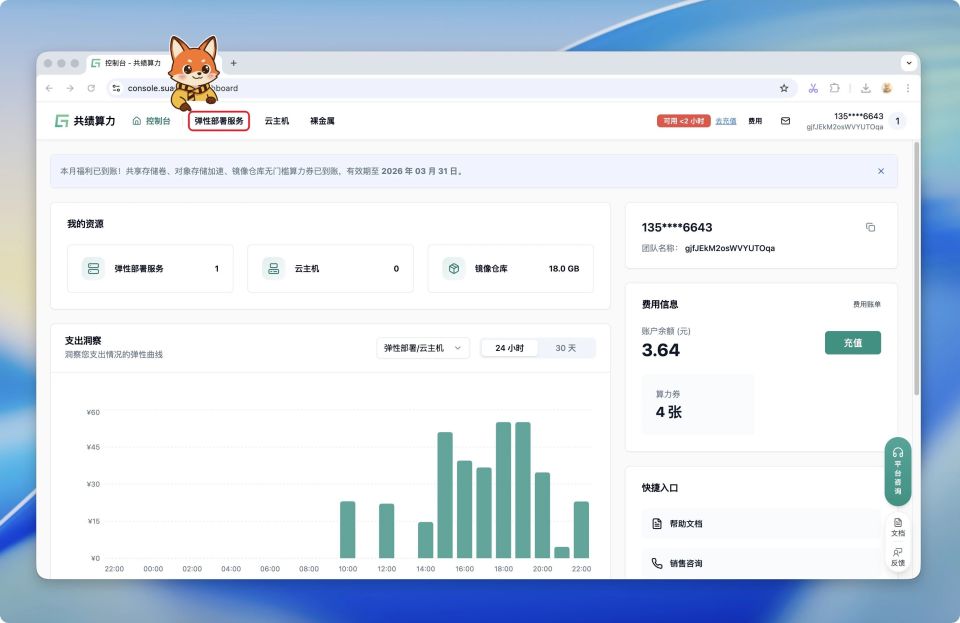Image resolution: width=960 pixels, height=623 pixels.
Task: Open 销售咨询 quick entry
Action: (x=761, y=564)
